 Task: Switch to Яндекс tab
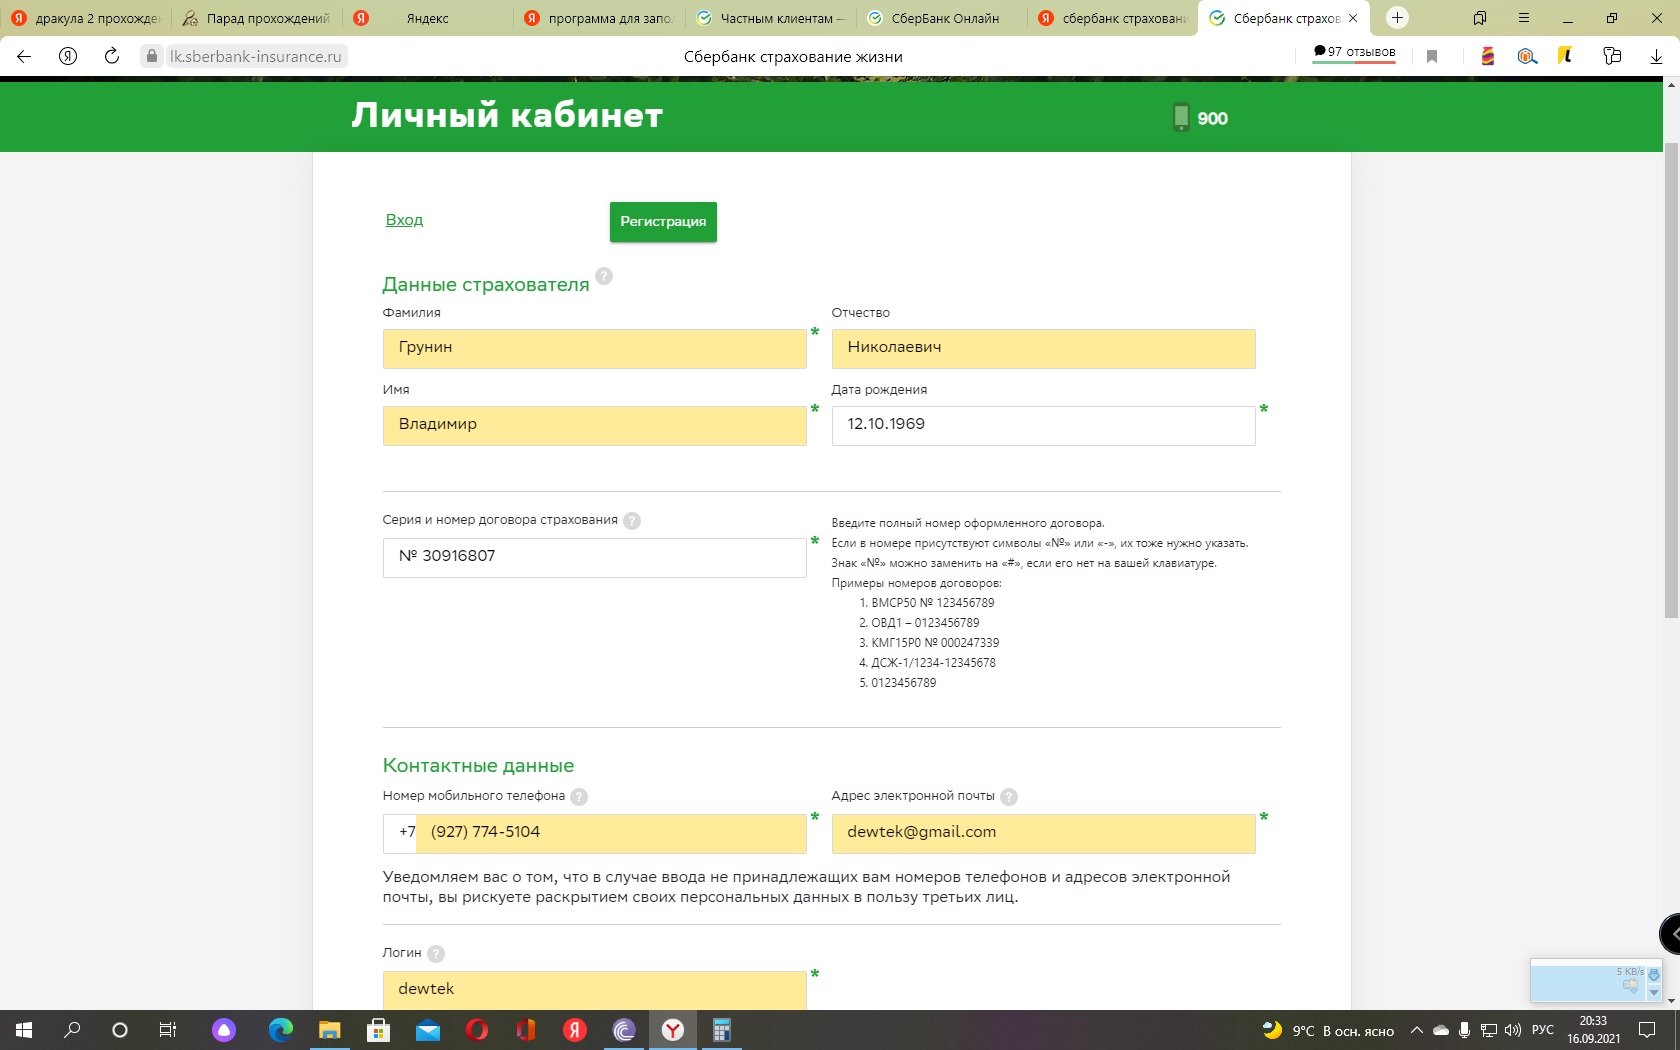[x=429, y=18]
